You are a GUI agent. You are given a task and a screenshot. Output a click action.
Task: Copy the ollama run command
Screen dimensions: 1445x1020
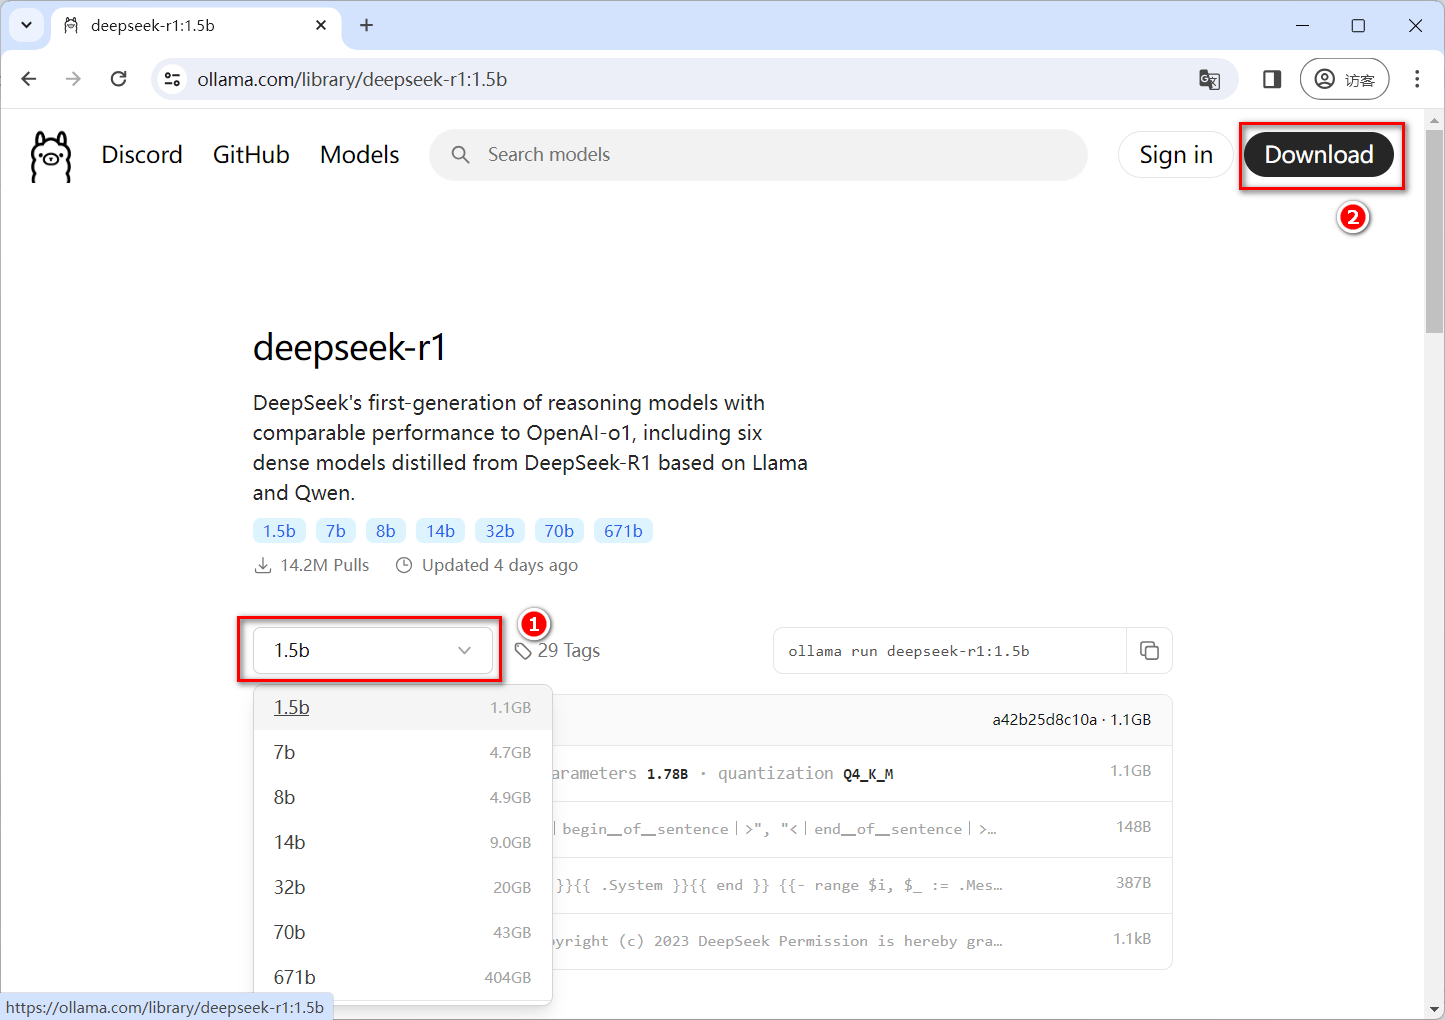1149,651
